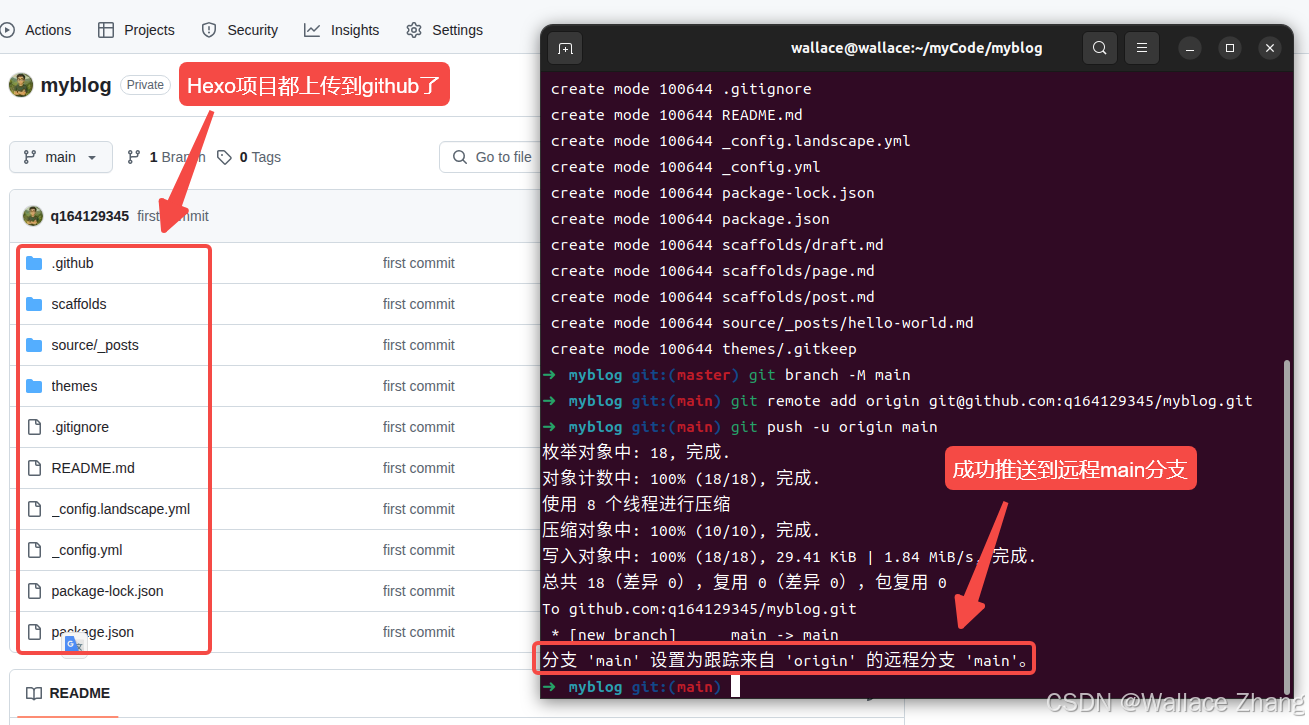Open first commit message for package.json row

click(x=418, y=632)
